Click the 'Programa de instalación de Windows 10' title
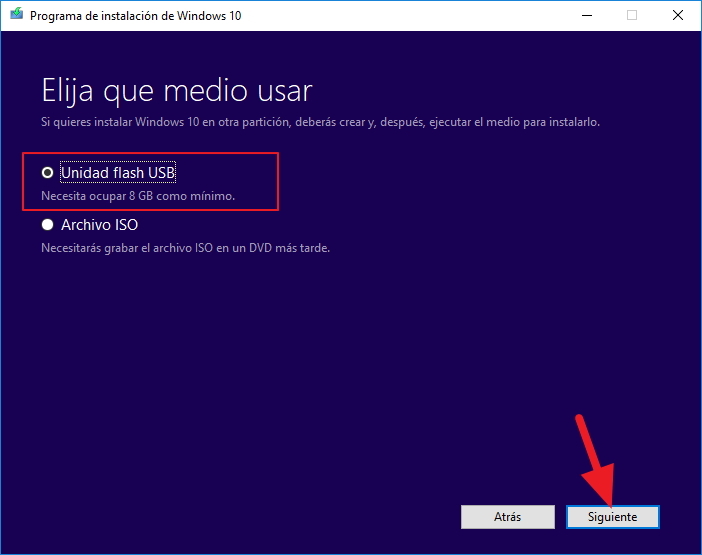Image resolution: width=702 pixels, height=555 pixels. pos(136,16)
